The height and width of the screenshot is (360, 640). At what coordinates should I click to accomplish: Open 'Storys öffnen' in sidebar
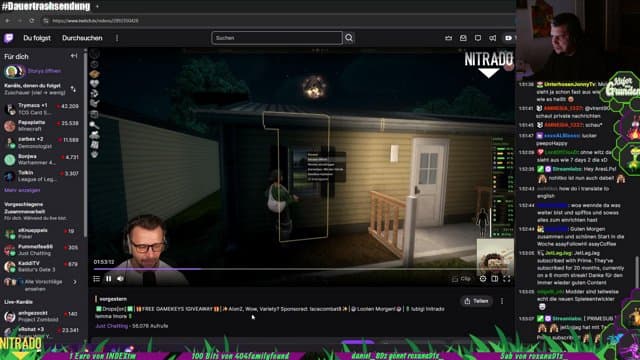(x=44, y=71)
